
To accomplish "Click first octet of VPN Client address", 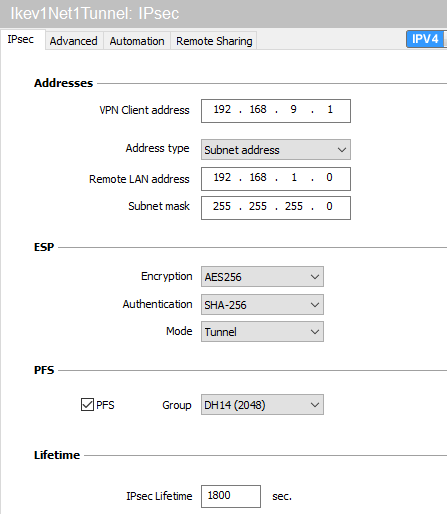I will click(222, 110).
